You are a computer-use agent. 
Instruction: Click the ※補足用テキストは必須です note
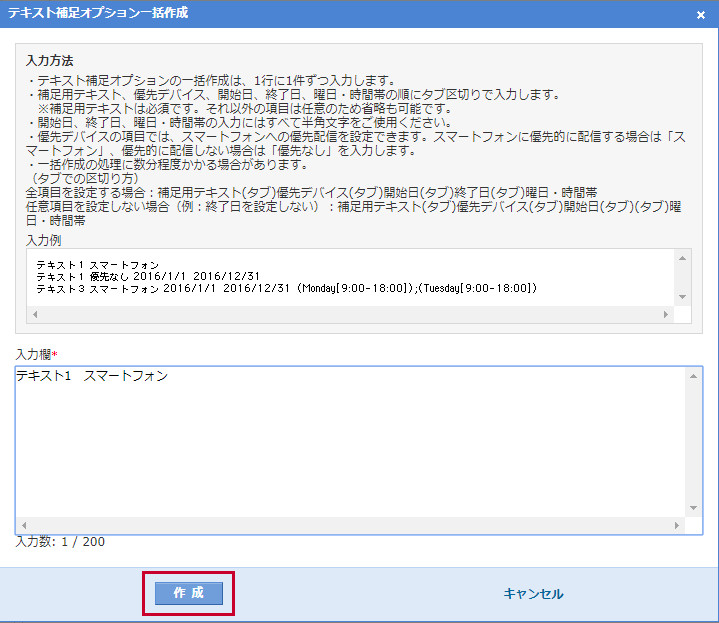[x=246, y=109]
